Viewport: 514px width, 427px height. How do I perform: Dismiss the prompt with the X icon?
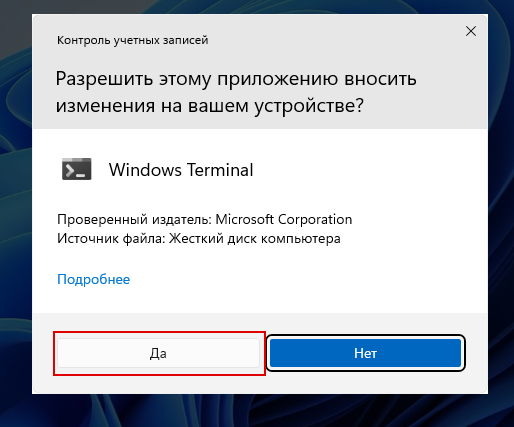click(471, 31)
